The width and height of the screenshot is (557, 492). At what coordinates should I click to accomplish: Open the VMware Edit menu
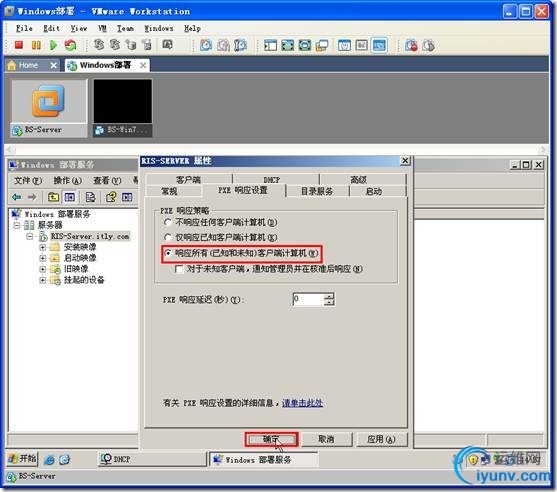[52, 28]
